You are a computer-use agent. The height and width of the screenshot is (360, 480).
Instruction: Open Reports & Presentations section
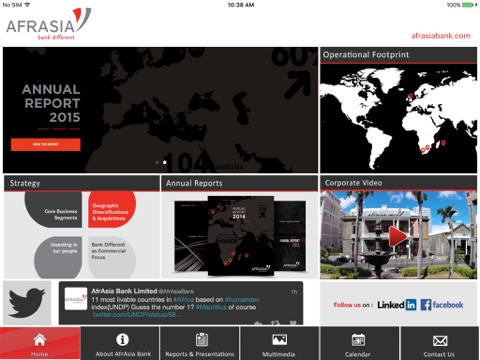click(200, 343)
